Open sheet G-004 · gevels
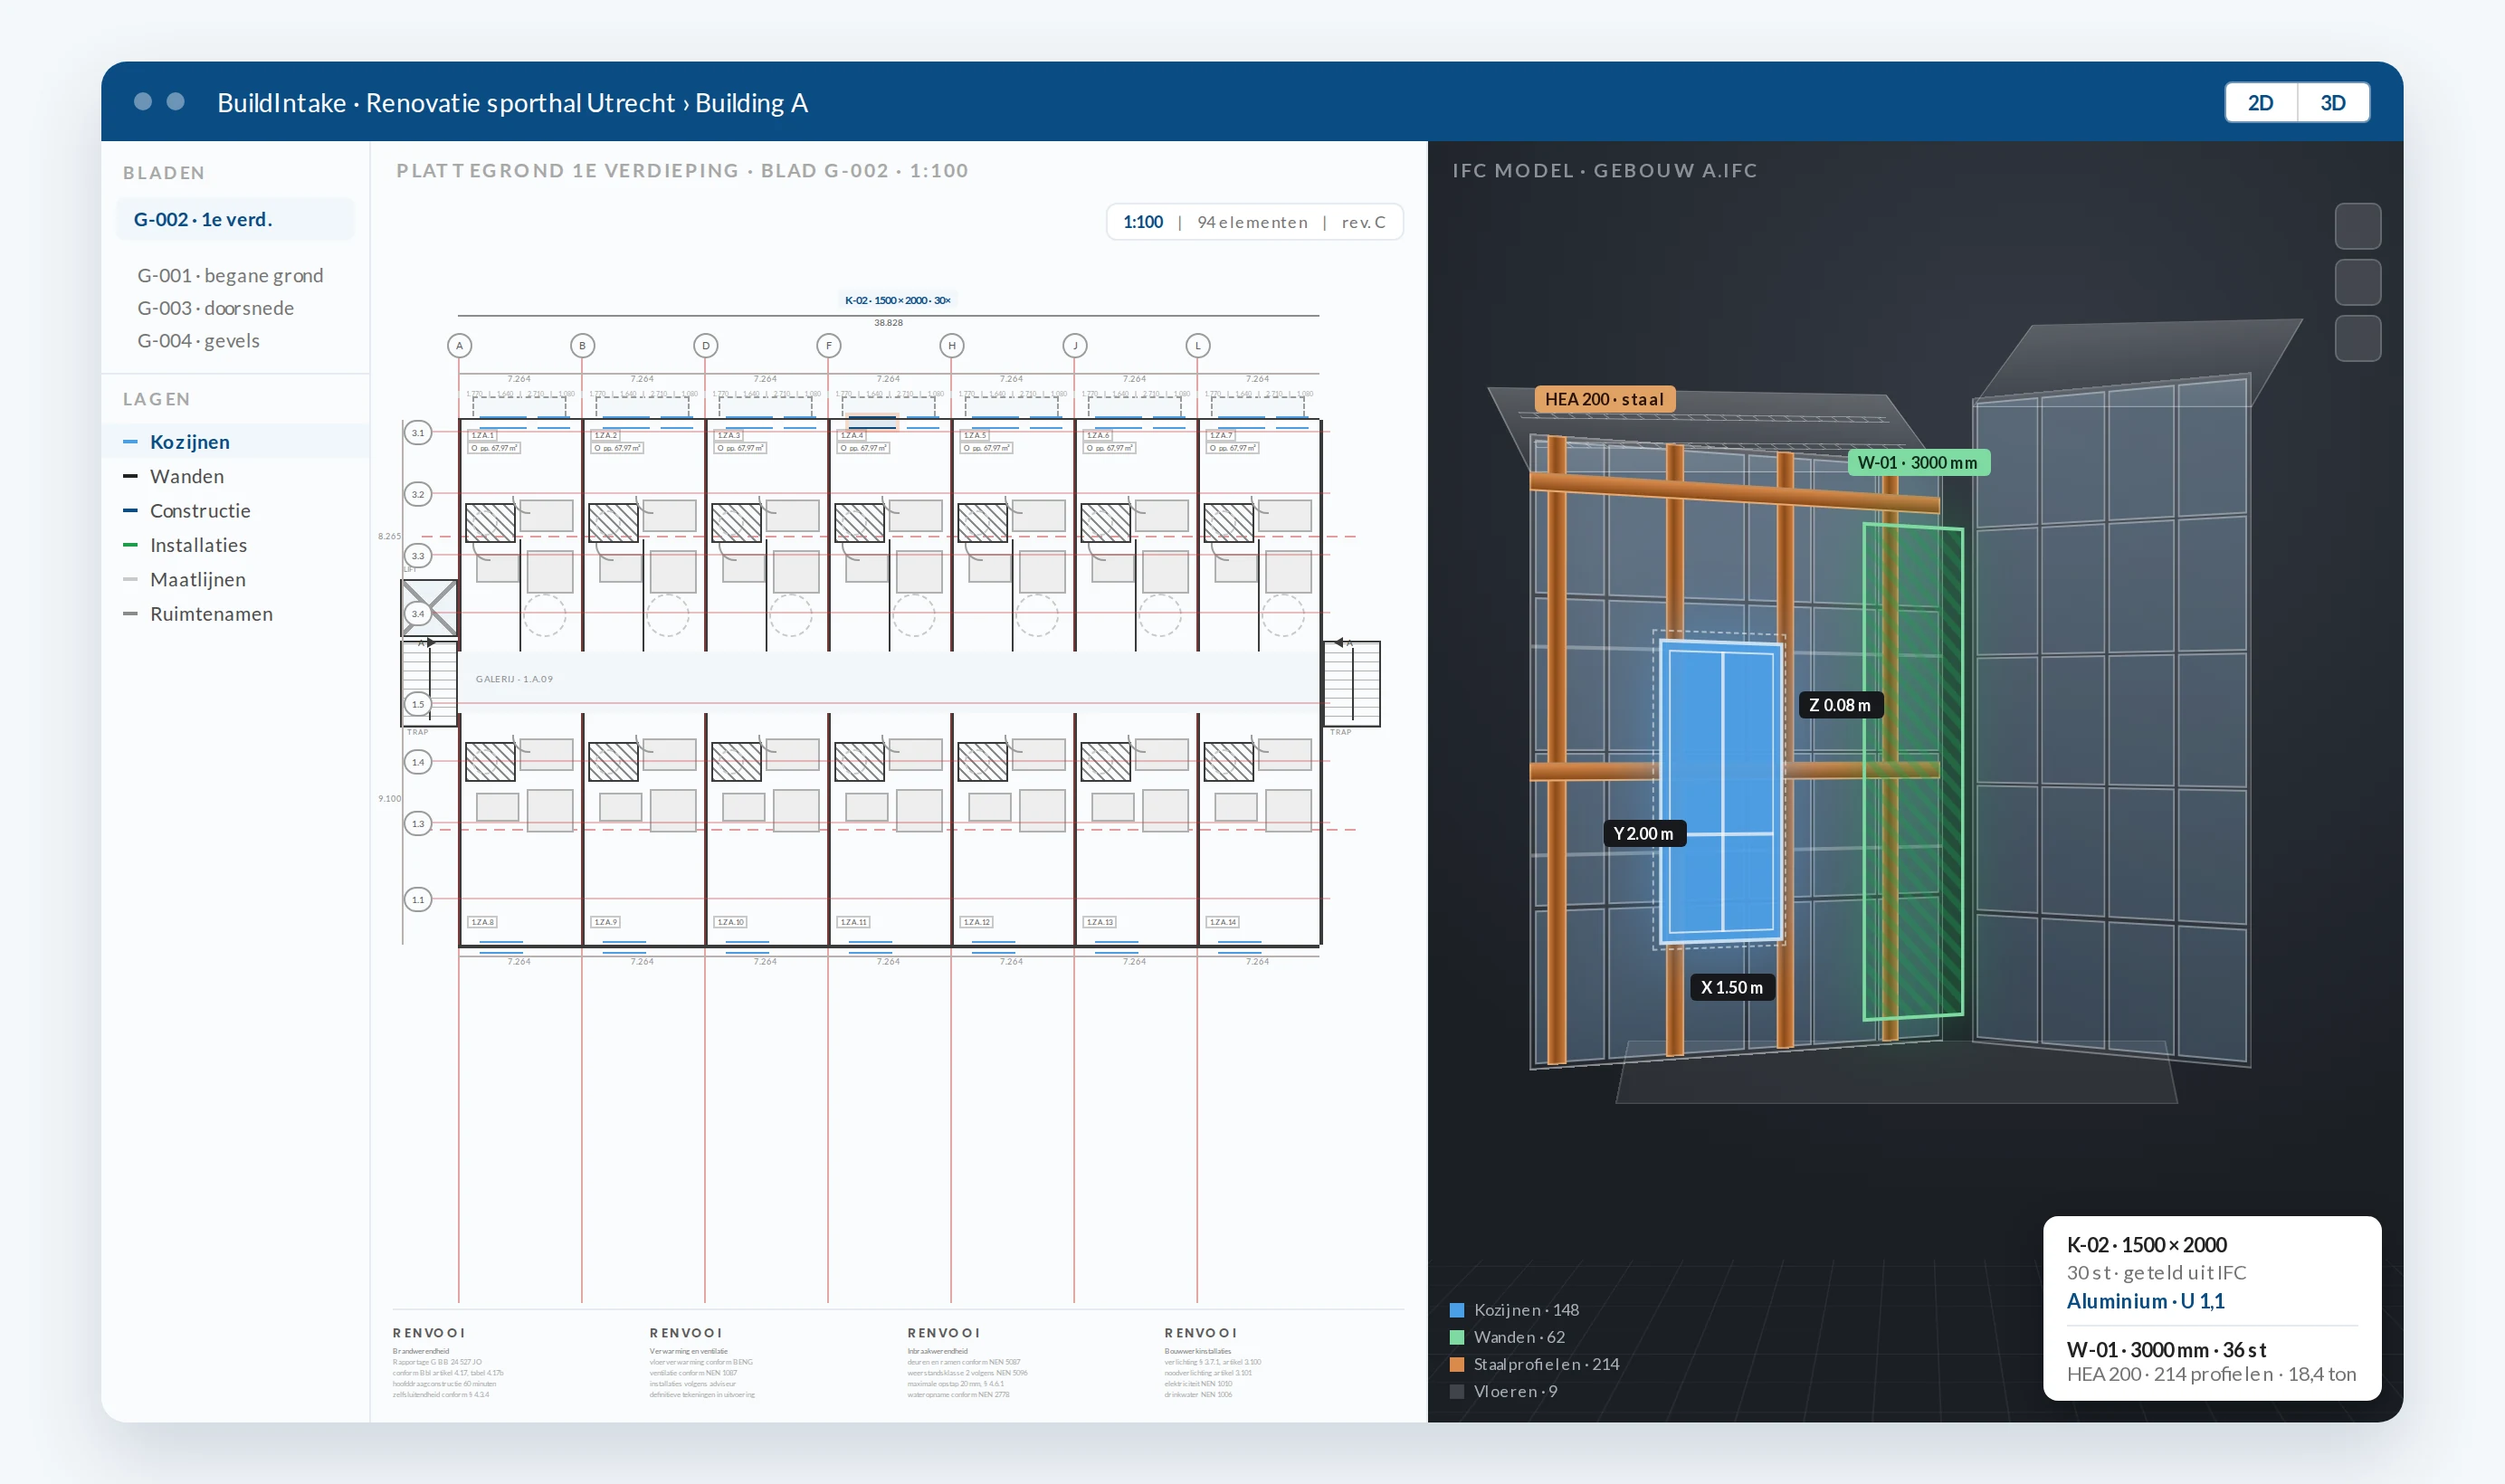2505x1484 pixels. (198, 341)
